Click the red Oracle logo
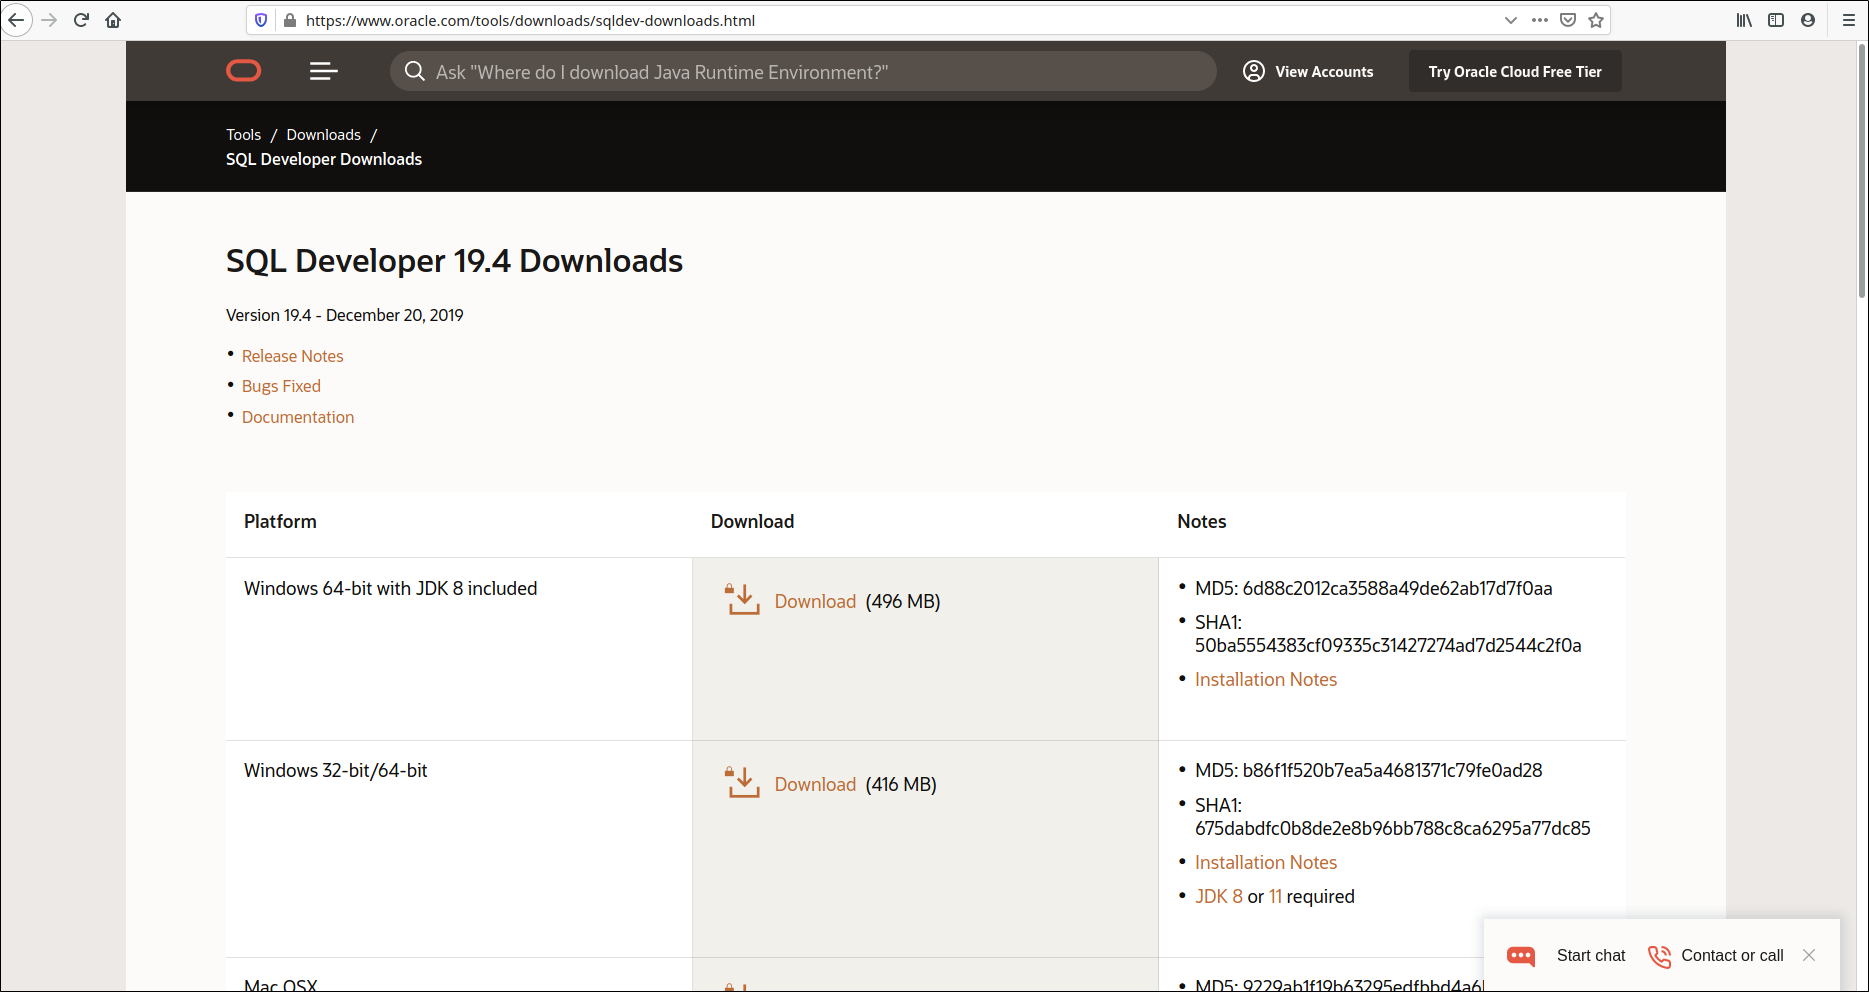 [x=244, y=71]
